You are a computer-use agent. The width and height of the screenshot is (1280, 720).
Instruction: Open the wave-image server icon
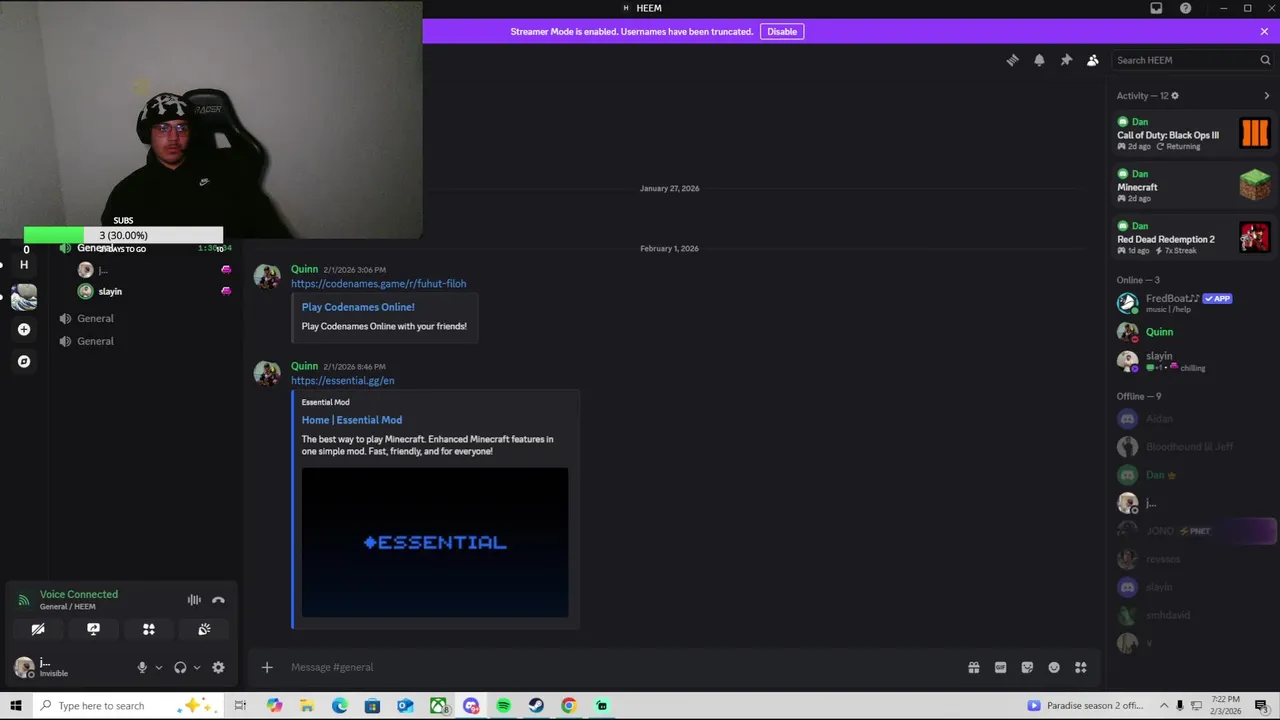[24, 297]
